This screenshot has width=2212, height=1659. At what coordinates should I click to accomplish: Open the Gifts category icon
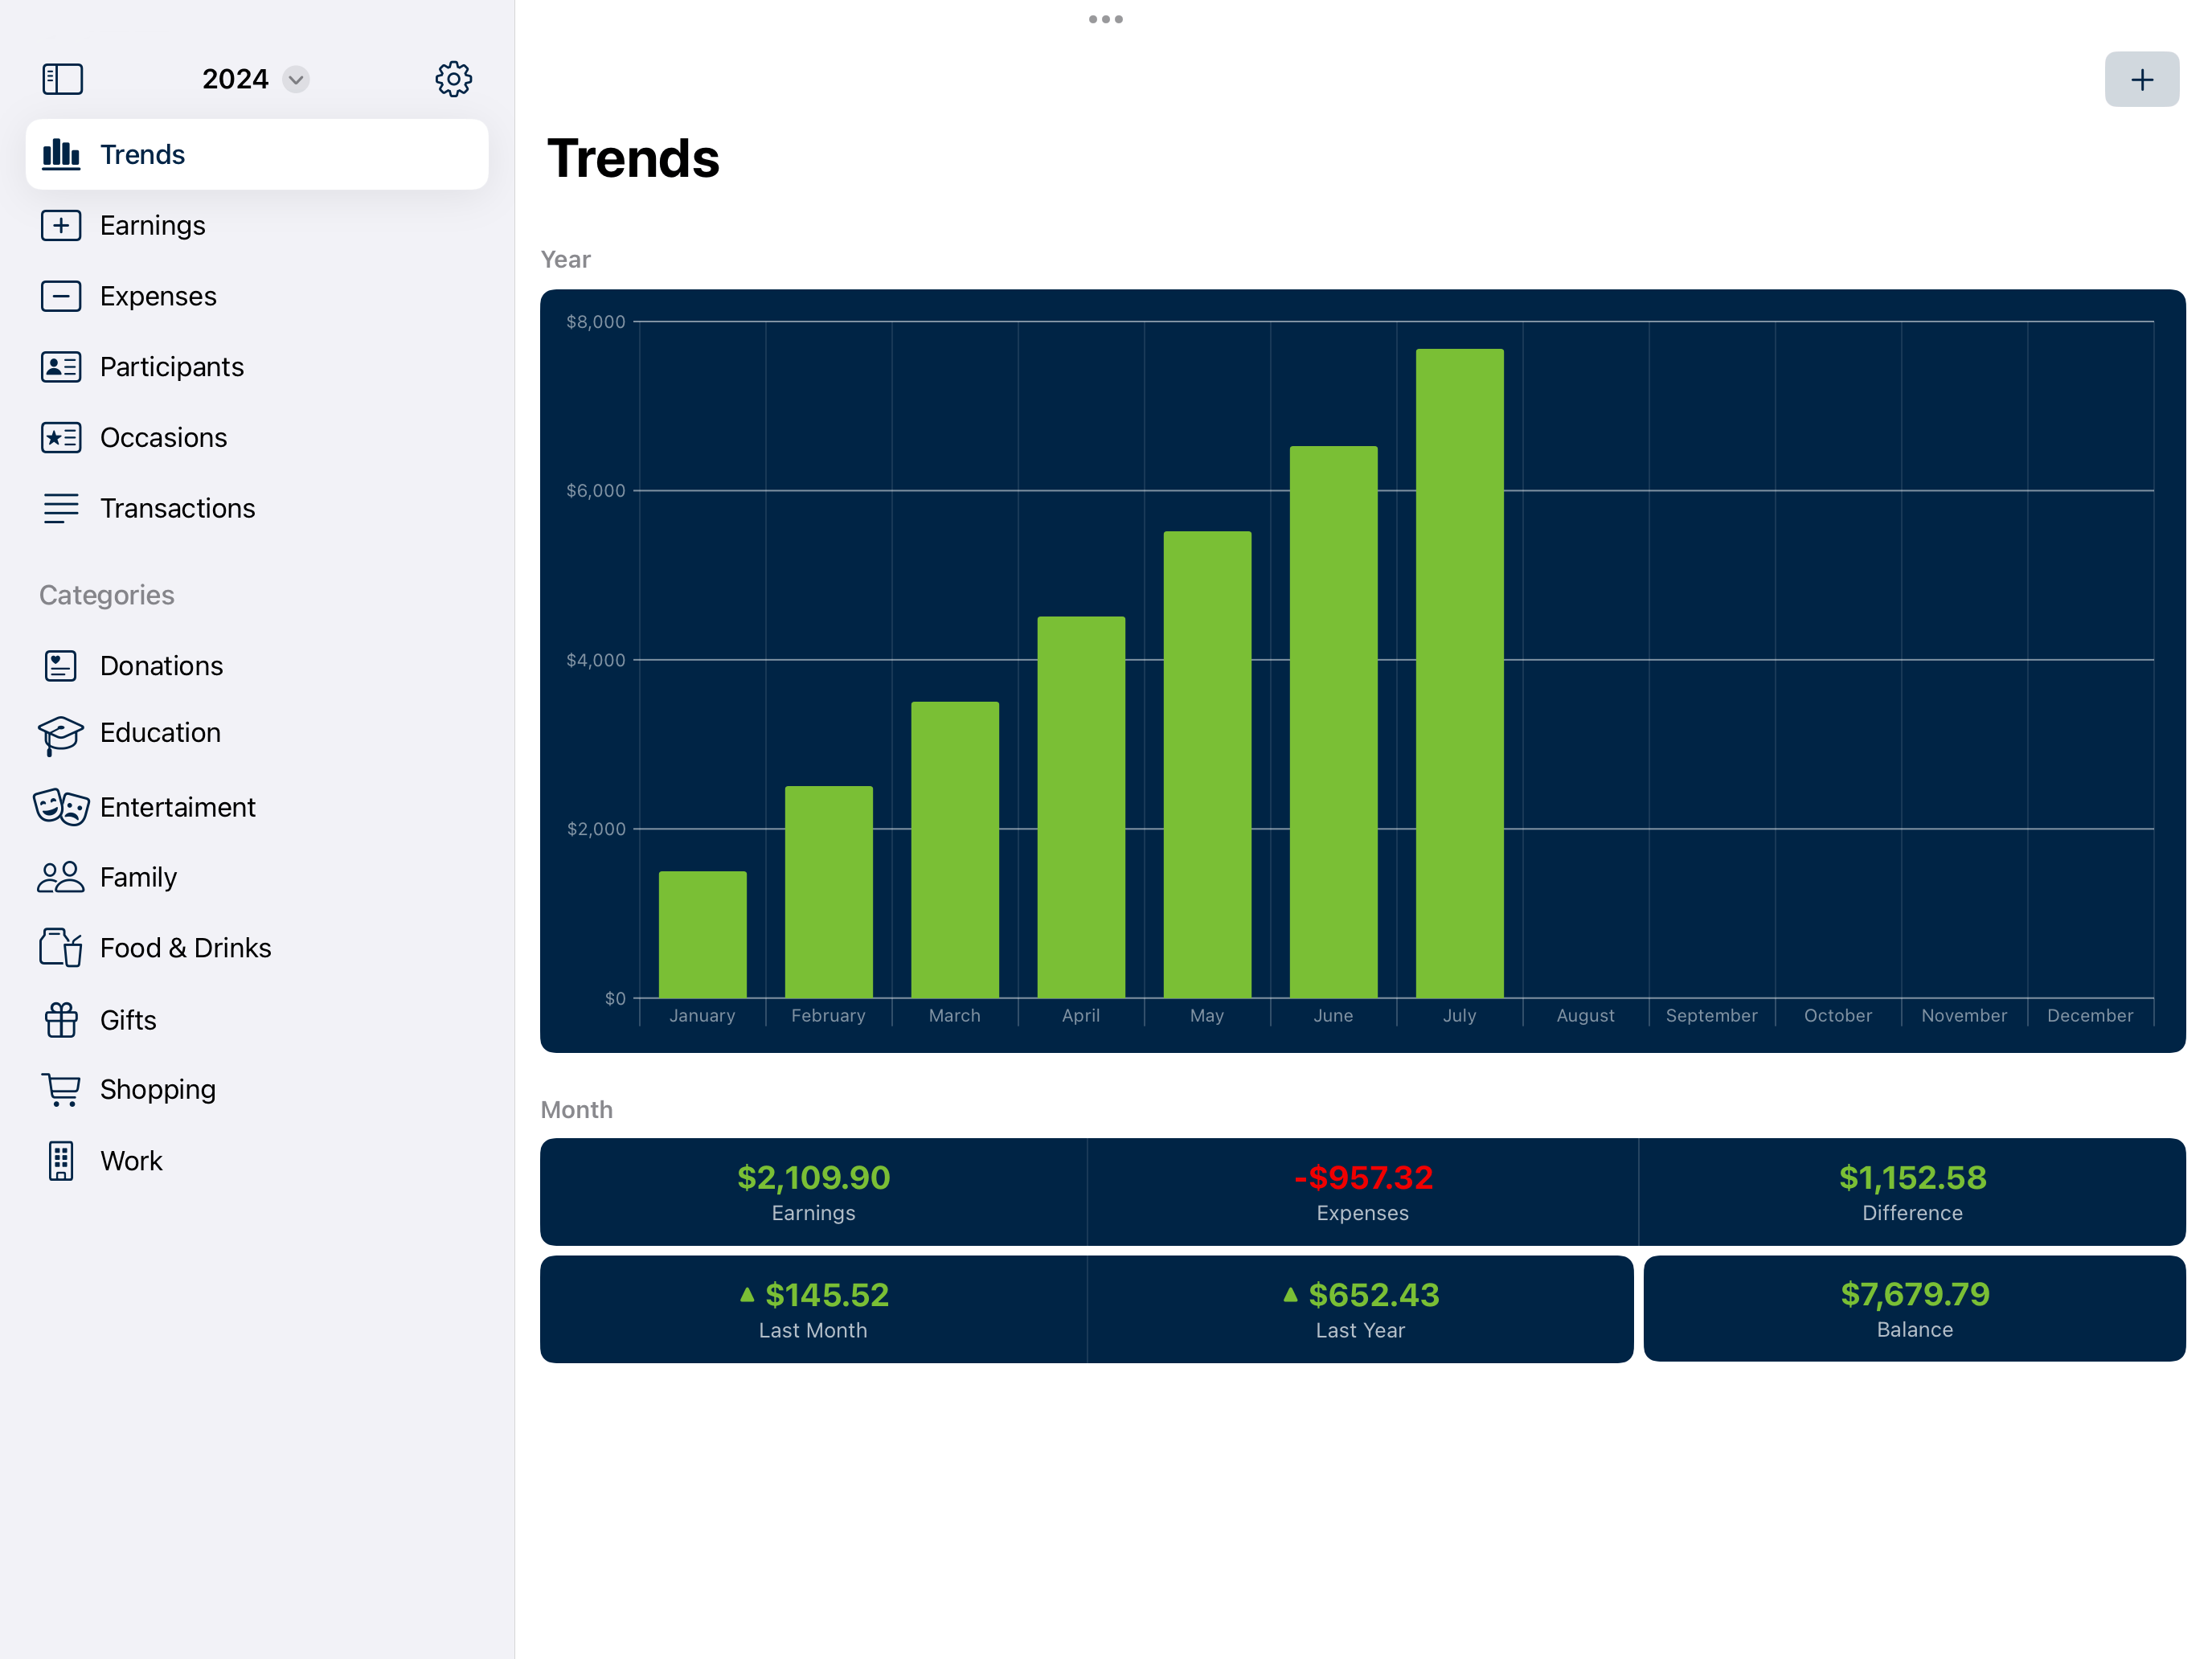coord(61,1020)
